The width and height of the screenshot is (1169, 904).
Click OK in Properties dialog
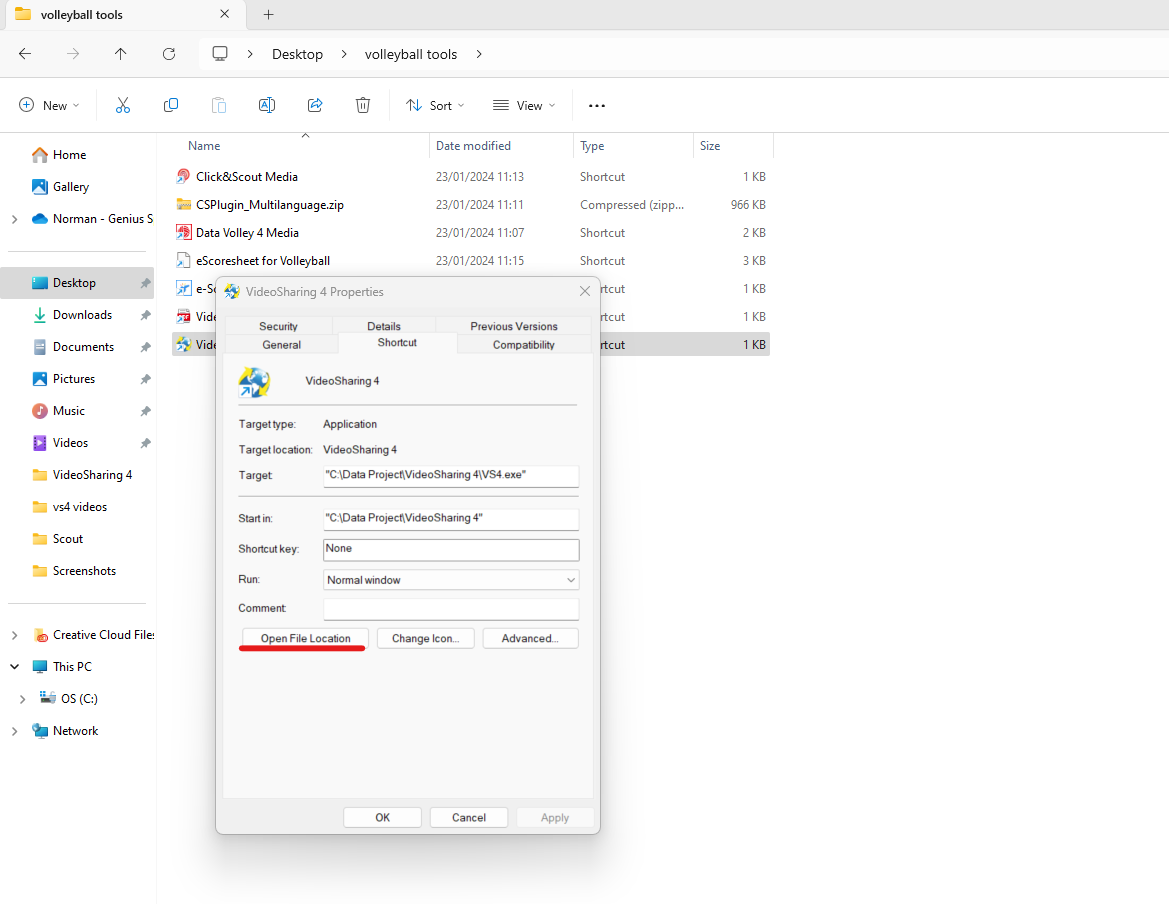tap(382, 818)
